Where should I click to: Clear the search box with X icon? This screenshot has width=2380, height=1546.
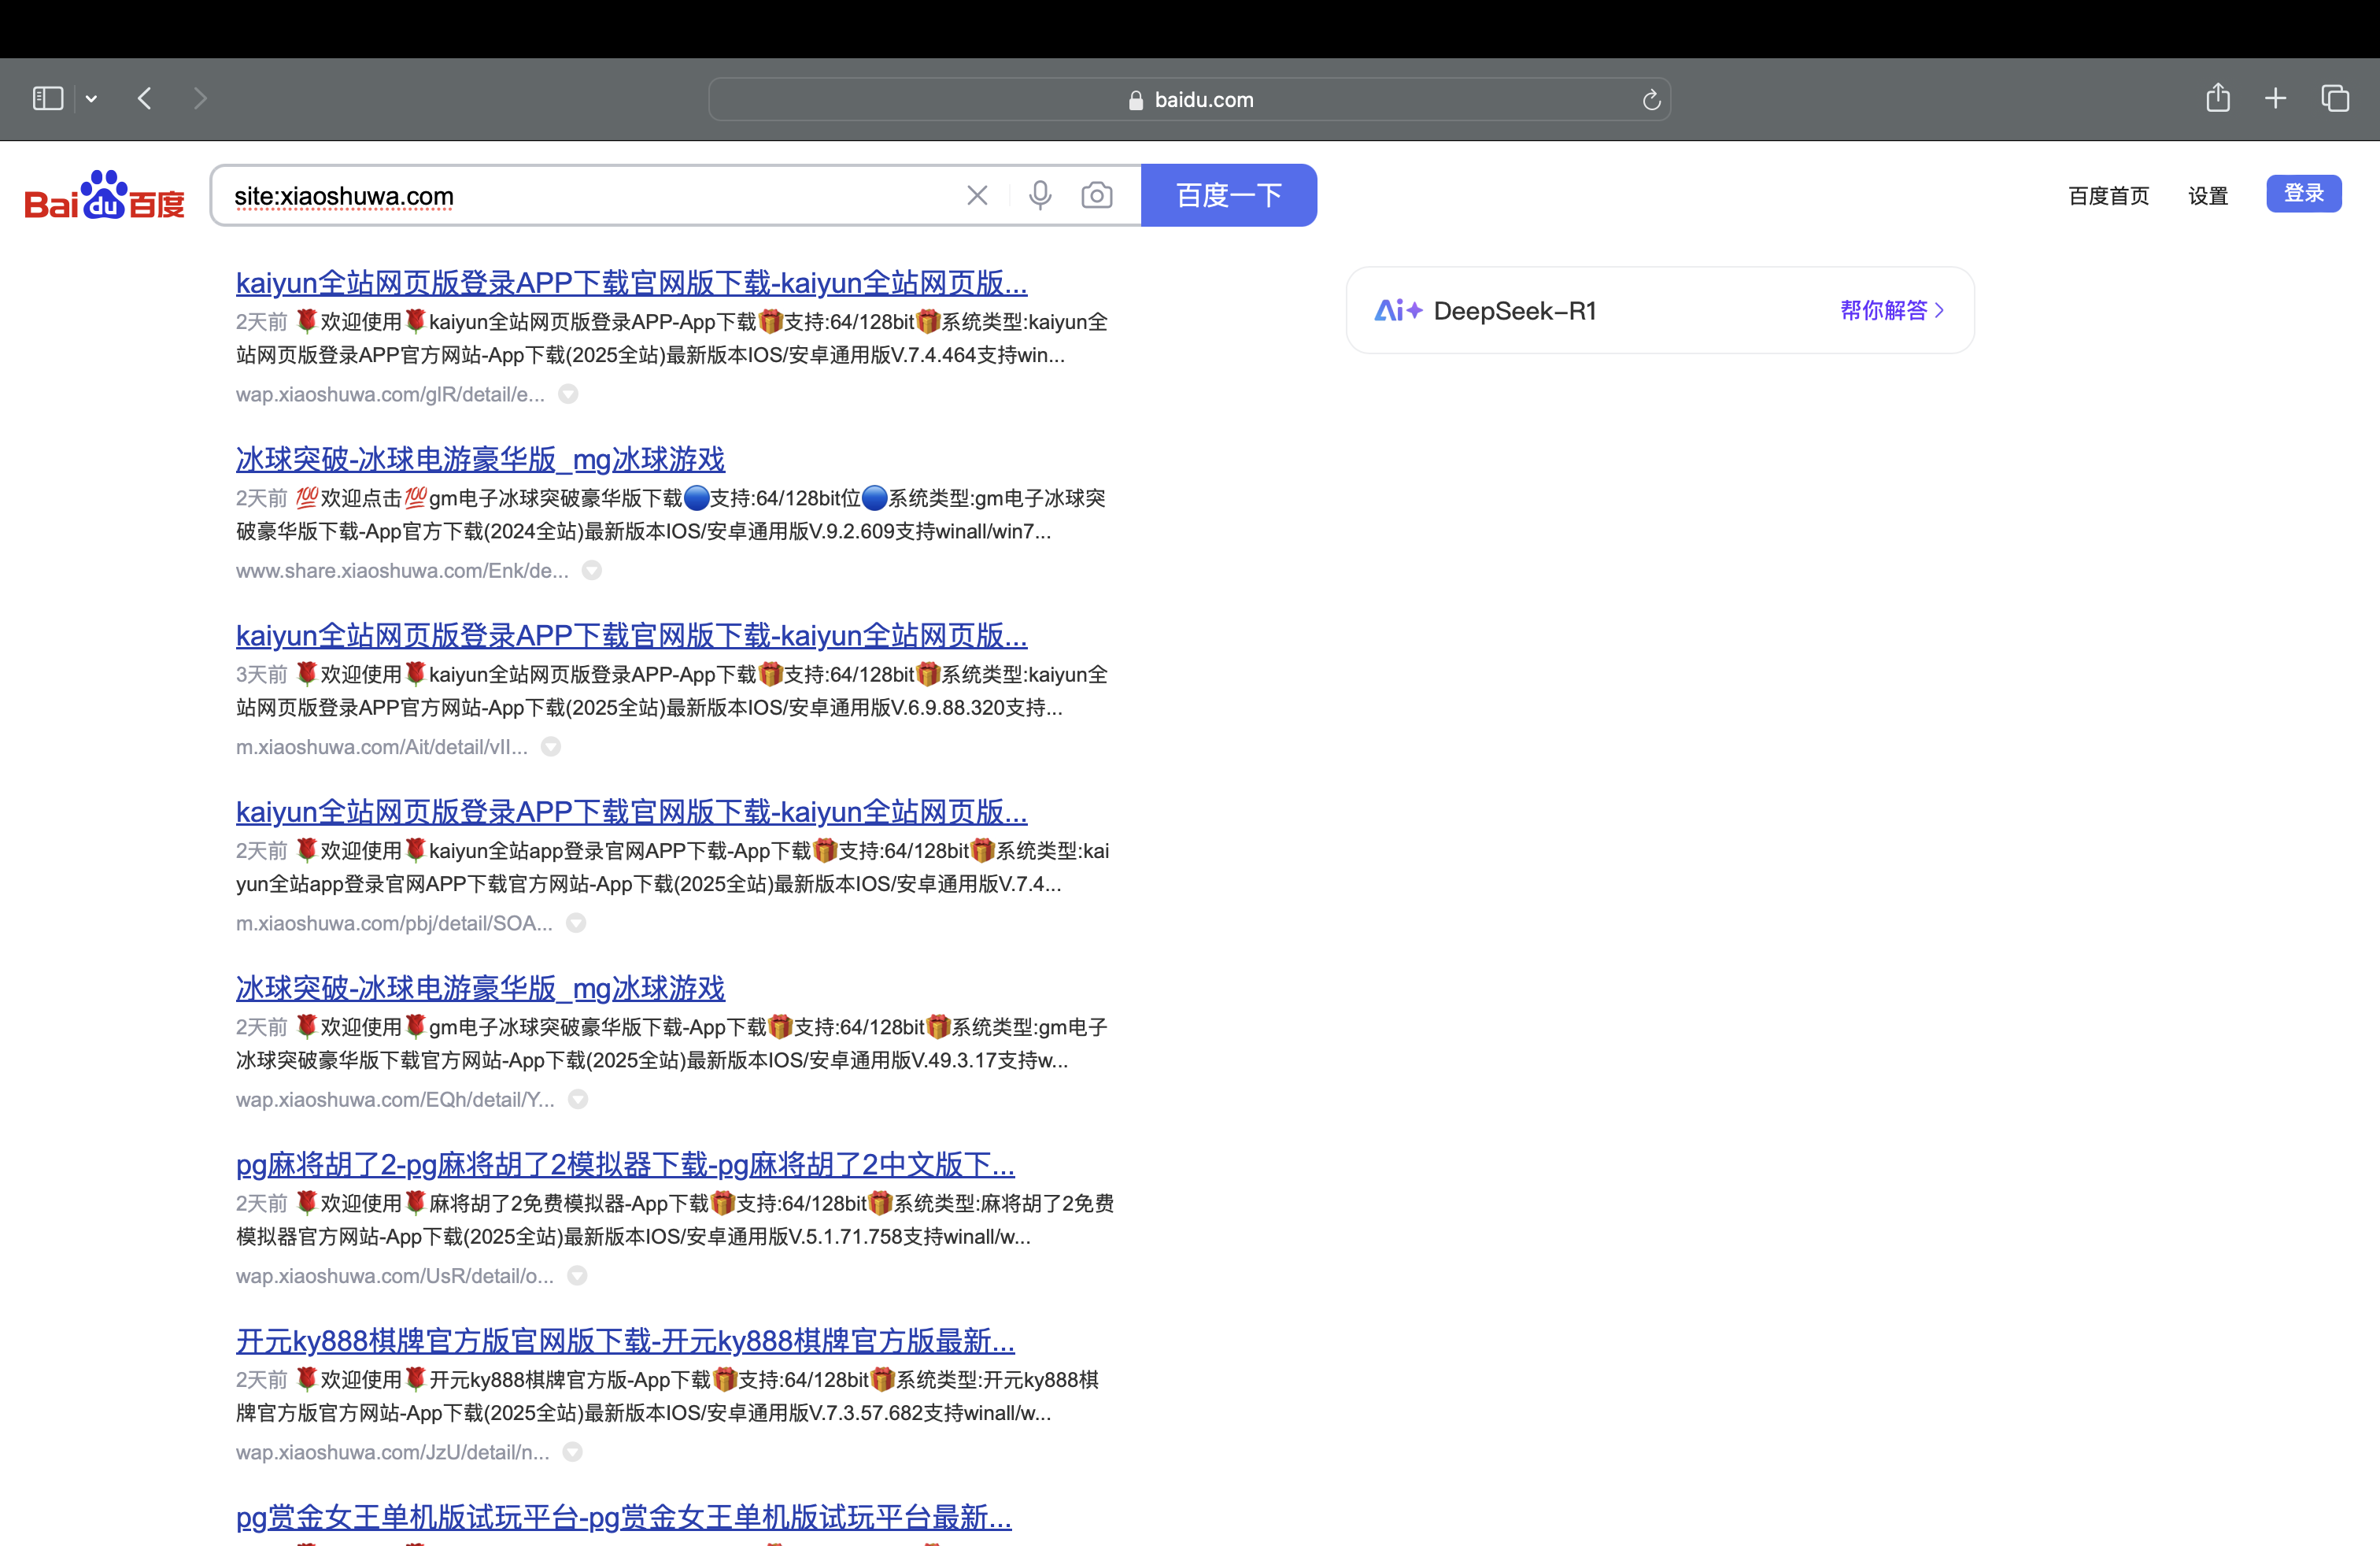tap(977, 195)
